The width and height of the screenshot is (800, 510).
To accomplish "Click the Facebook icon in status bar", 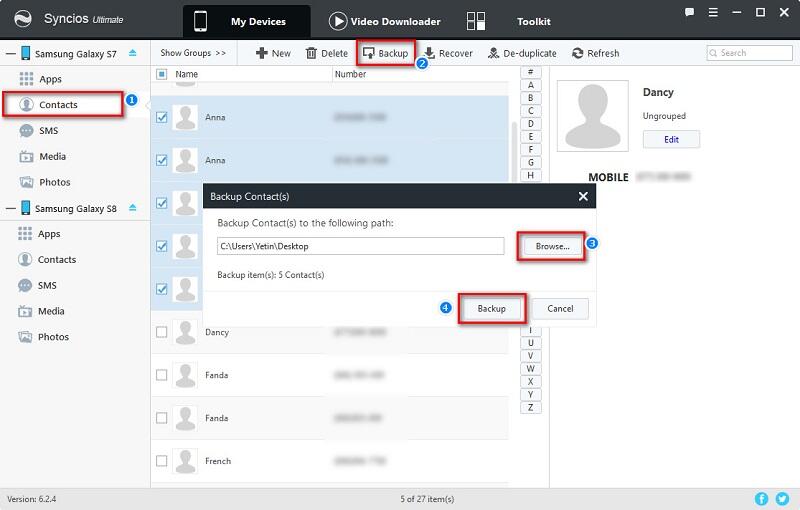I will click(x=762, y=498).
